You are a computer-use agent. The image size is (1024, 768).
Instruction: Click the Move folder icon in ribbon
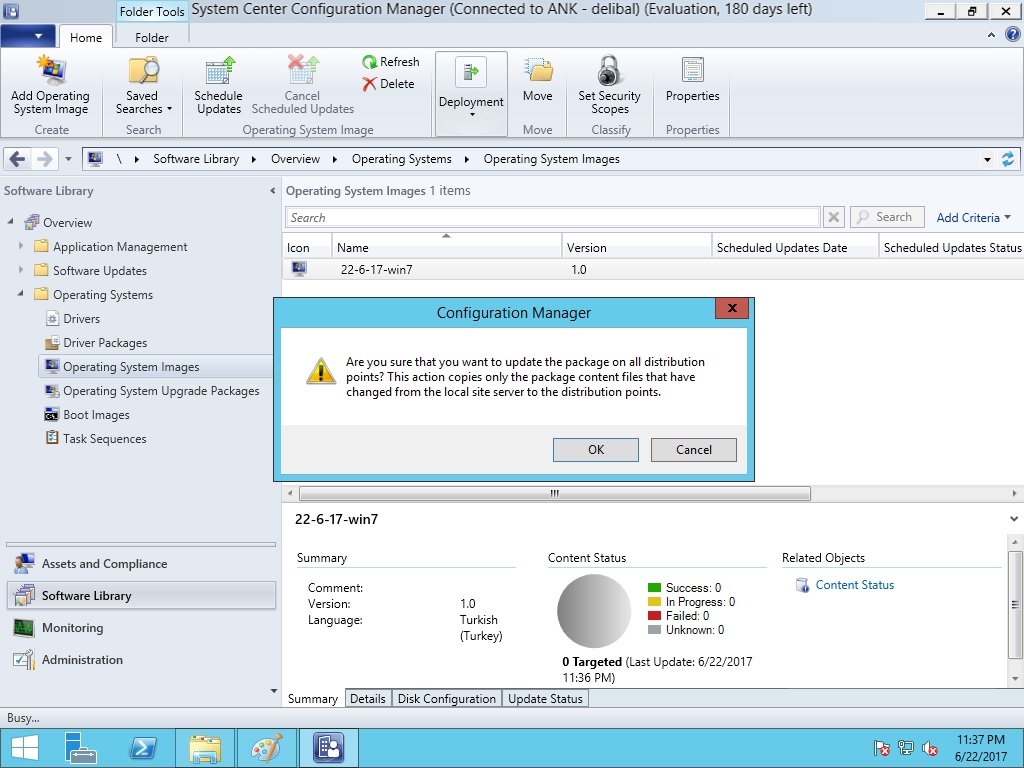(x=538, y=72)
